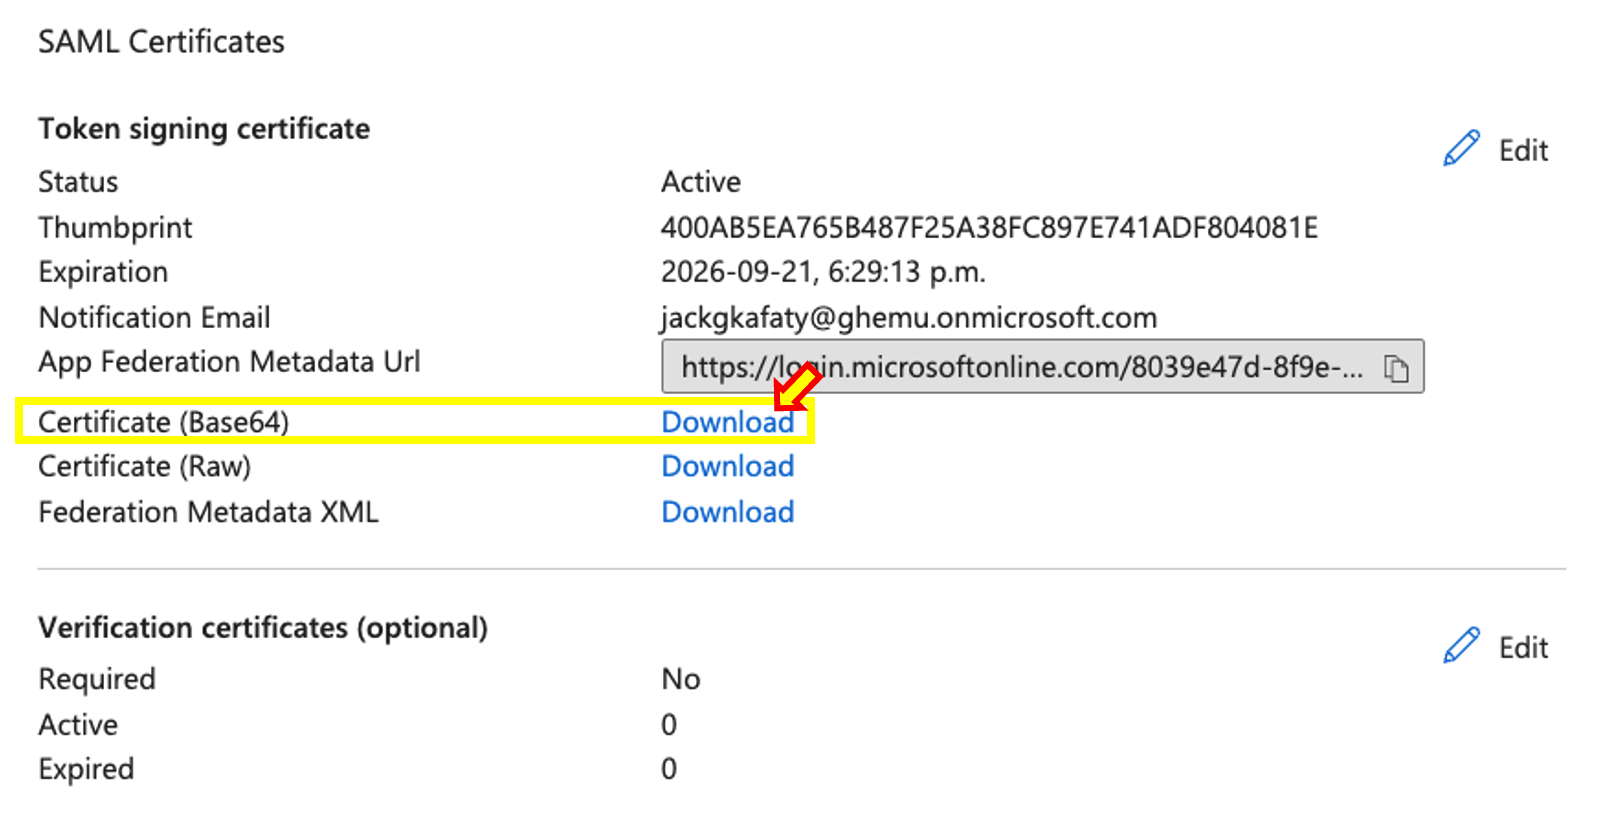Click the Certificate (Base64) label
This screenshot has height=828, width=1605.
tap(164, 422)
